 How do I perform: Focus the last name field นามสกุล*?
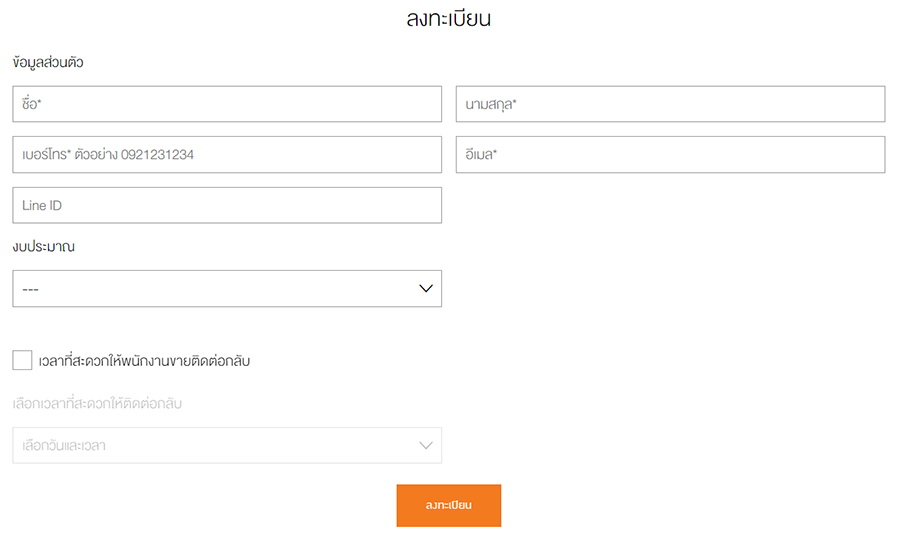click(x=670, y=104)
